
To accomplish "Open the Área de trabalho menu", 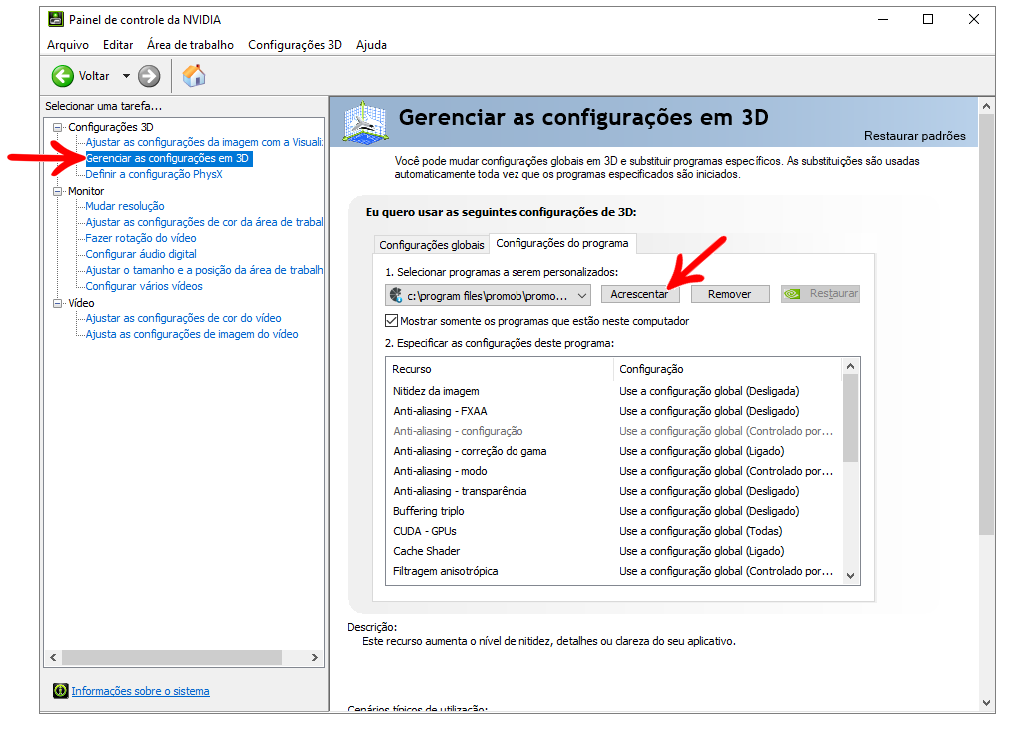I will [190, 45].
